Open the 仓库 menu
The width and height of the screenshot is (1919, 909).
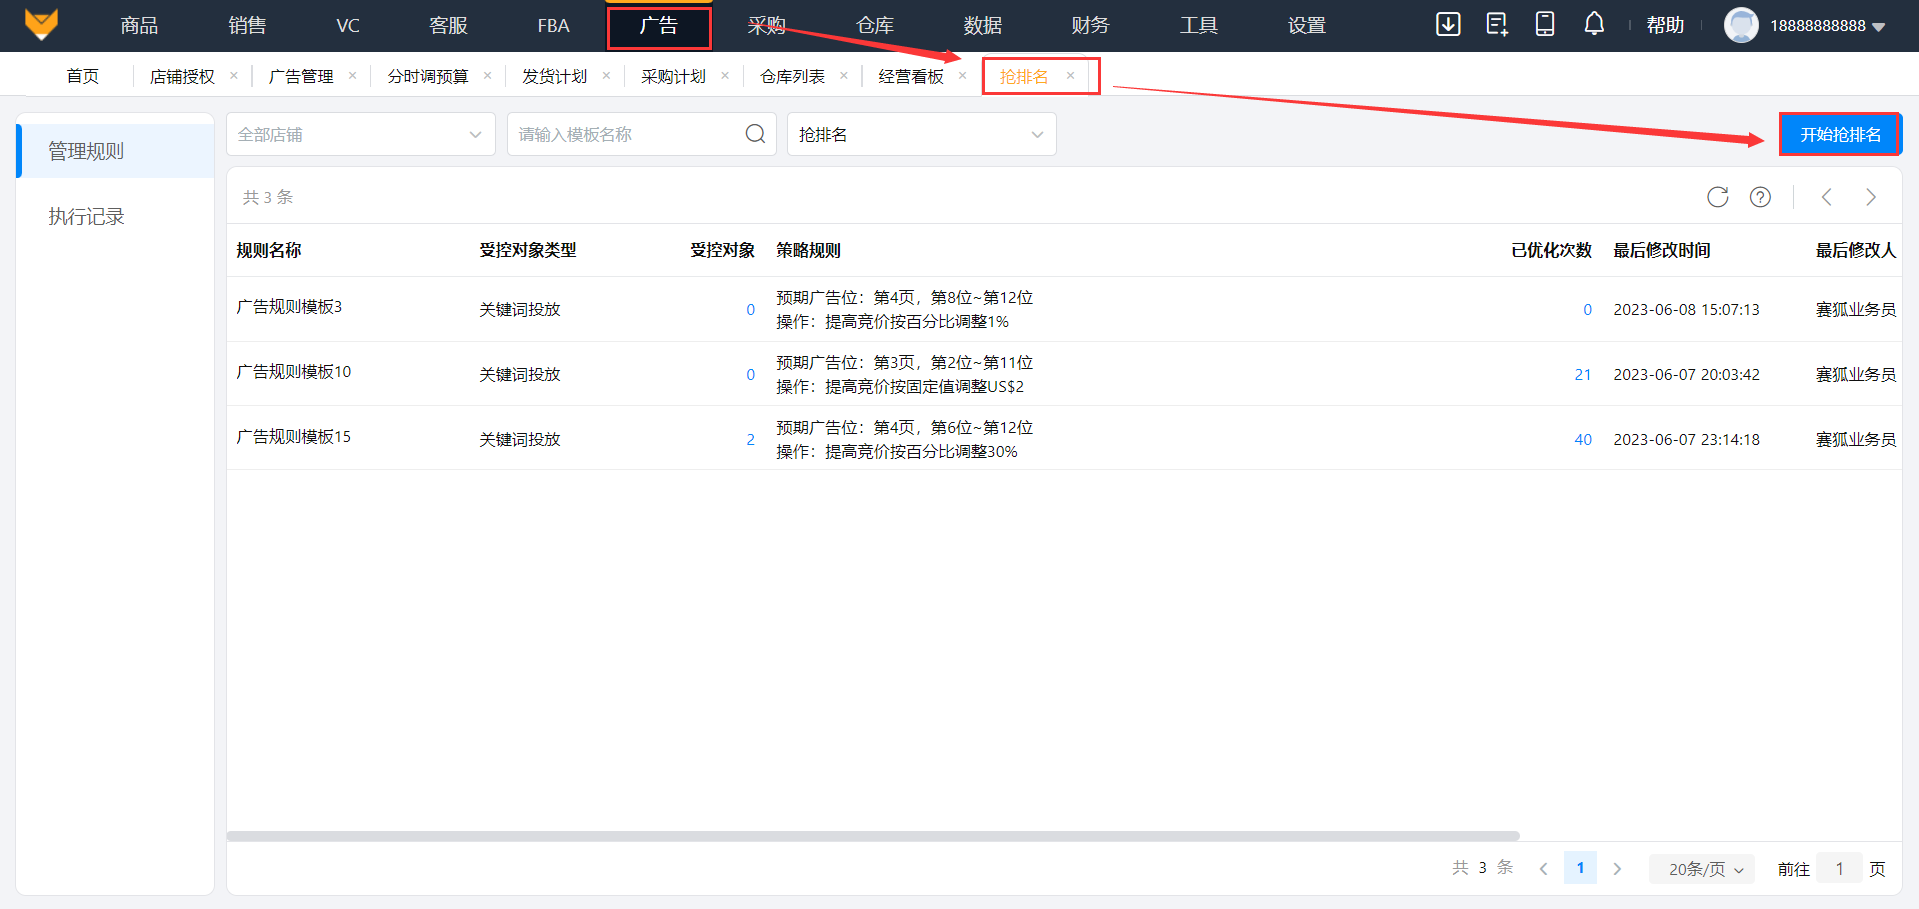pos(875,25)
